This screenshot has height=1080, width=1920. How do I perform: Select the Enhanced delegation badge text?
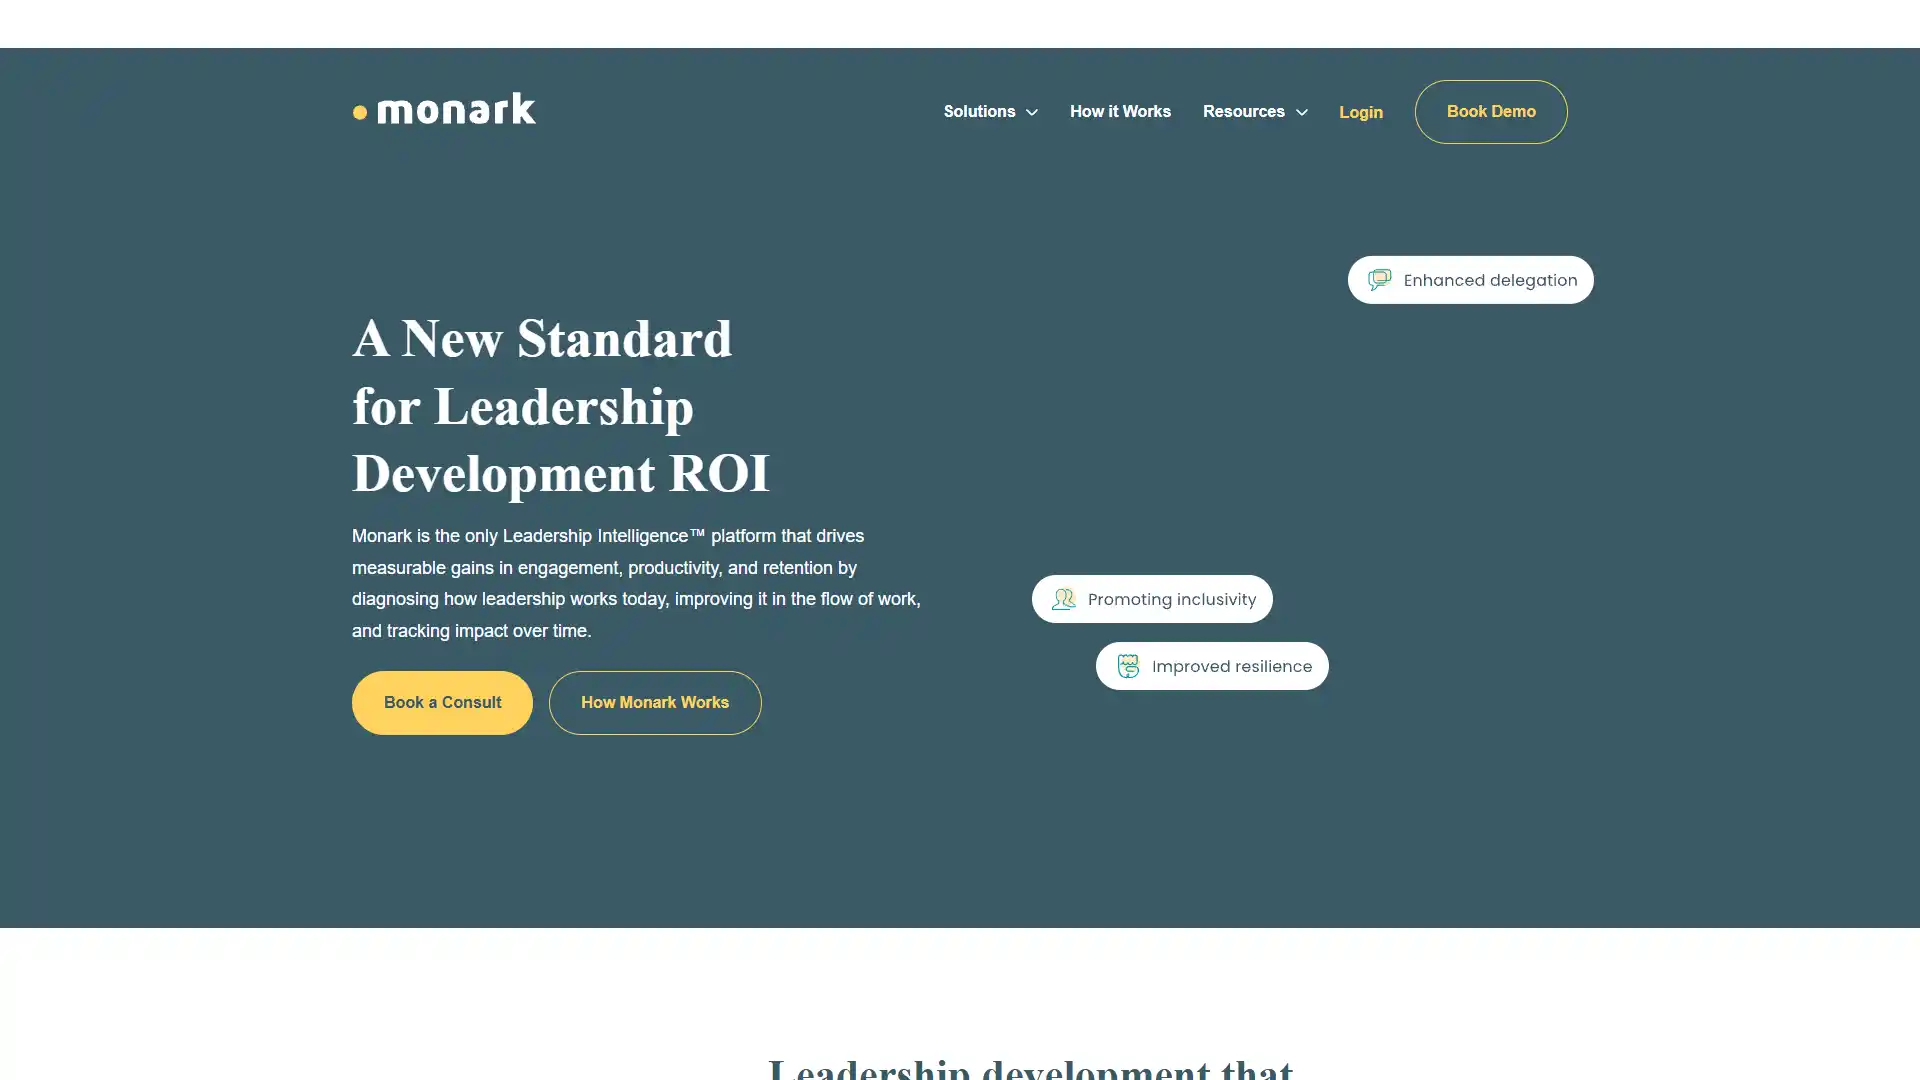[1490, 281]
